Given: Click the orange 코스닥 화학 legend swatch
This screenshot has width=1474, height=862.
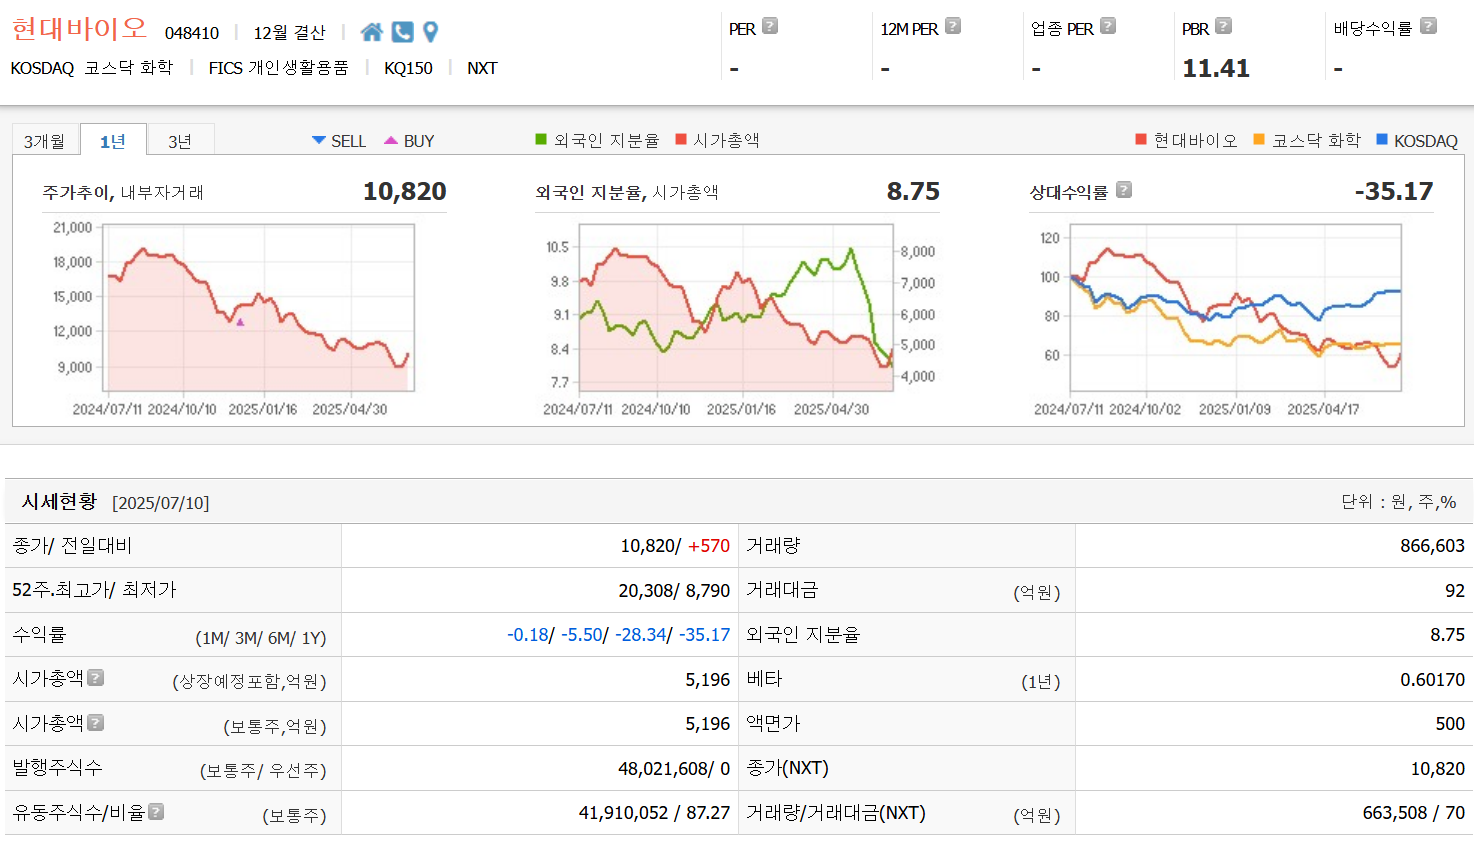Looking at the screenshot, I should click(x=1259, y=139).
